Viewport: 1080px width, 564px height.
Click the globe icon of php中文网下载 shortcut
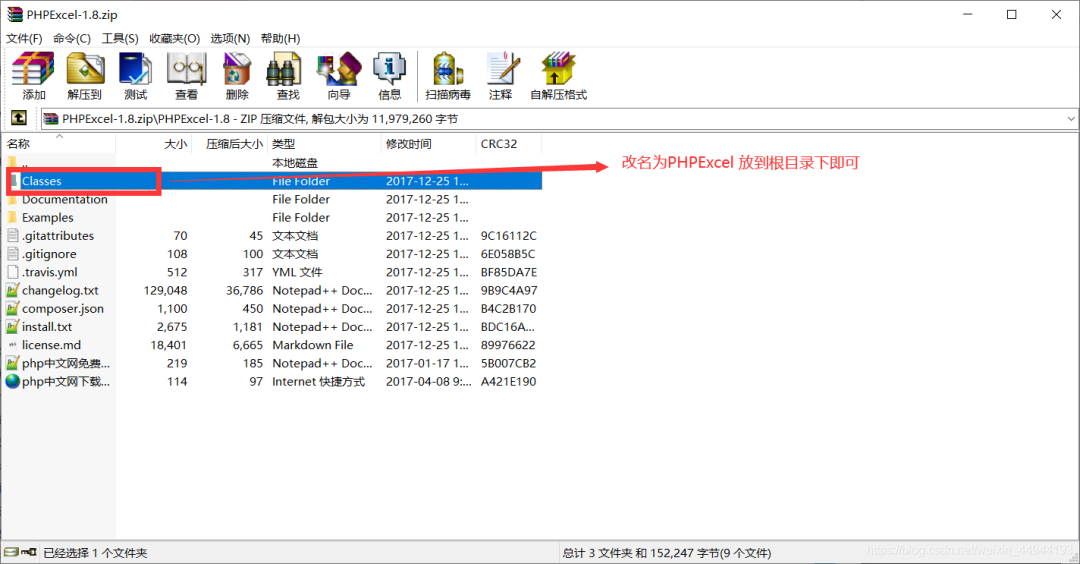coord(12,381)
